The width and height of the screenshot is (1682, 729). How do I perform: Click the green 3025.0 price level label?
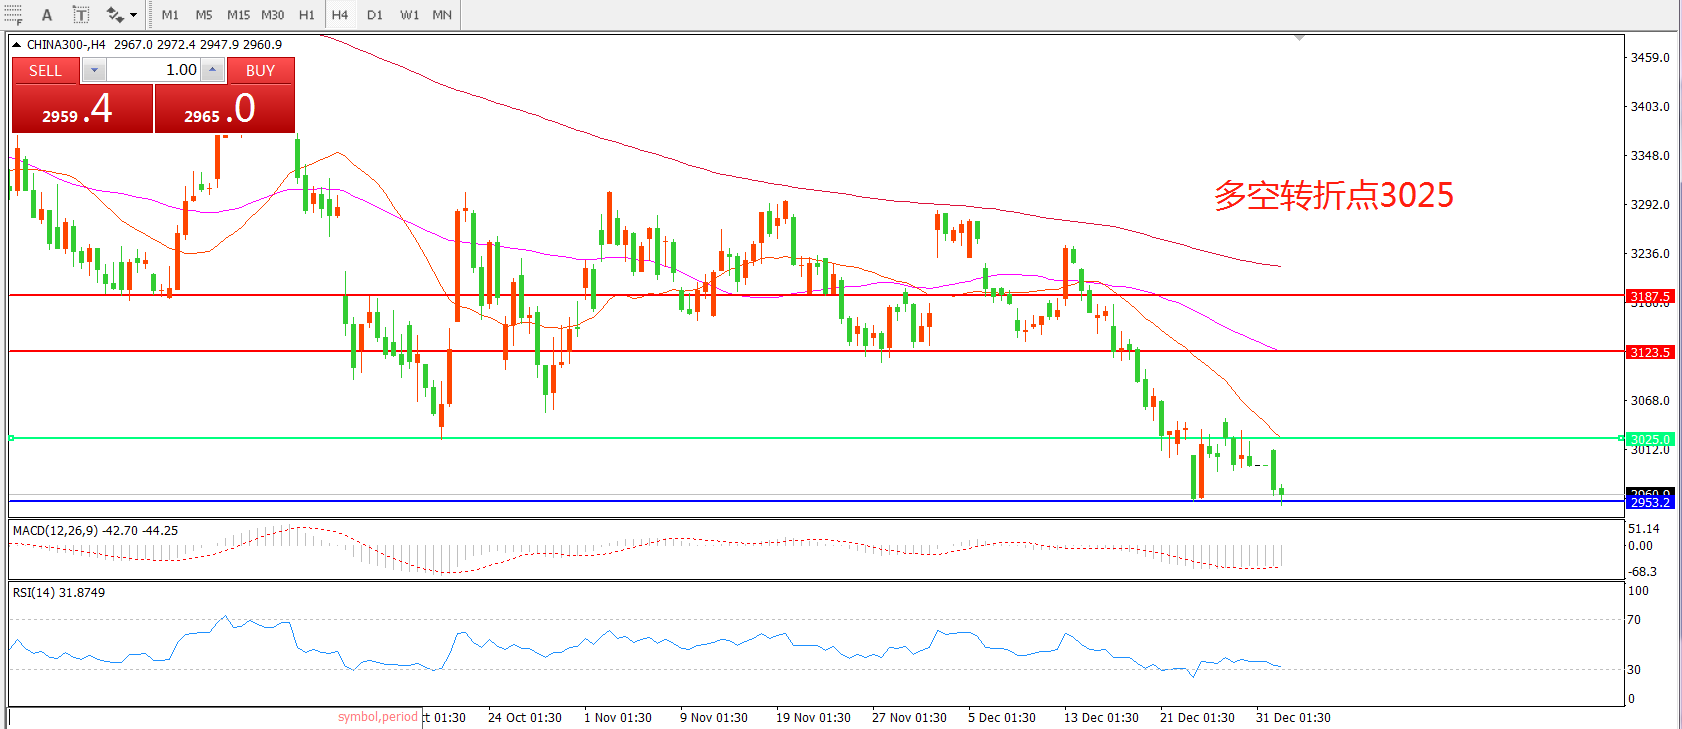[1649, 439]
